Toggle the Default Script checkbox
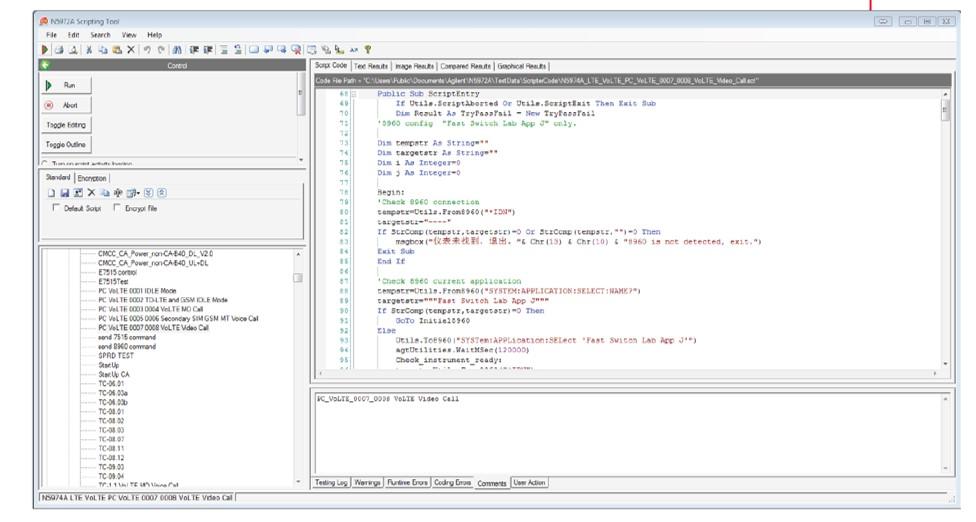Viewport: 976px width, 522px height. tap(57, 208)
